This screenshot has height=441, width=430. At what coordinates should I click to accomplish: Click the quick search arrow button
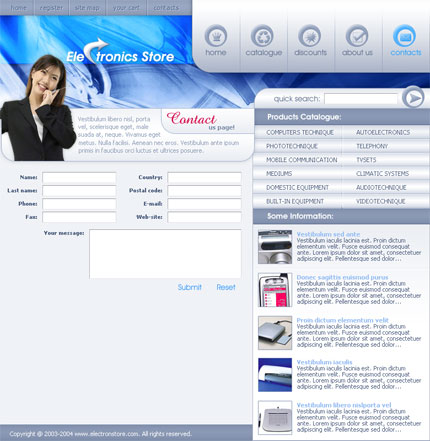pos(413,97)
